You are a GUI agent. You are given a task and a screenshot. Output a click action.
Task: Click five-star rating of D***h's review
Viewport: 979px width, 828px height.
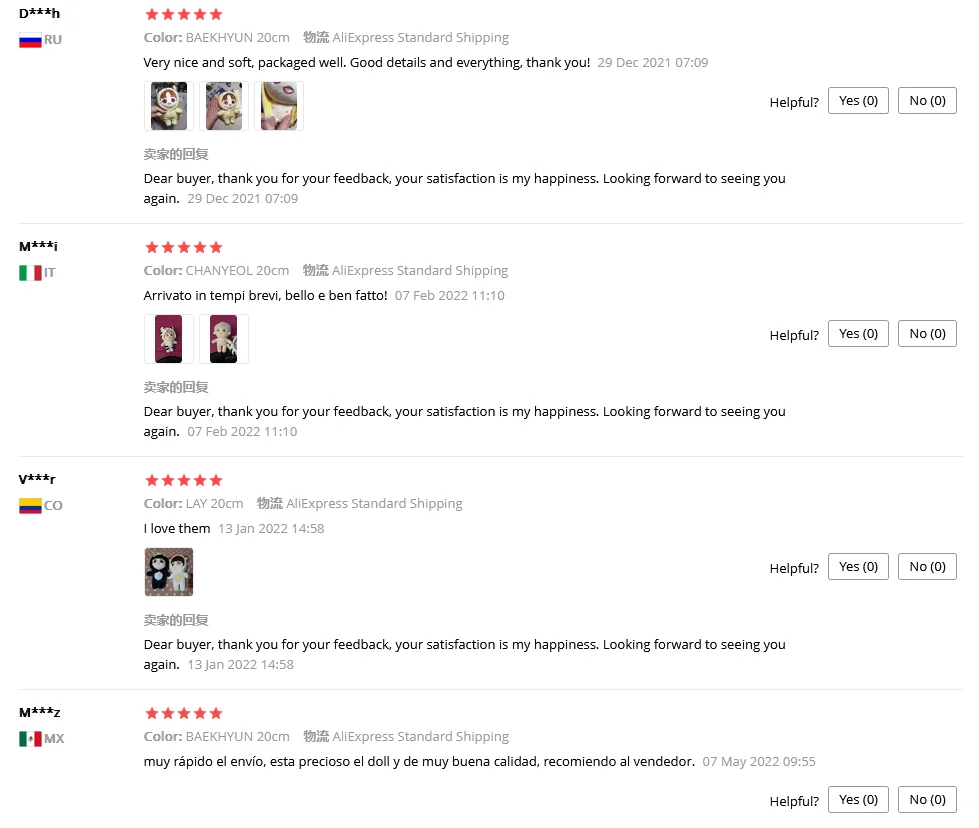pos(184,14)
